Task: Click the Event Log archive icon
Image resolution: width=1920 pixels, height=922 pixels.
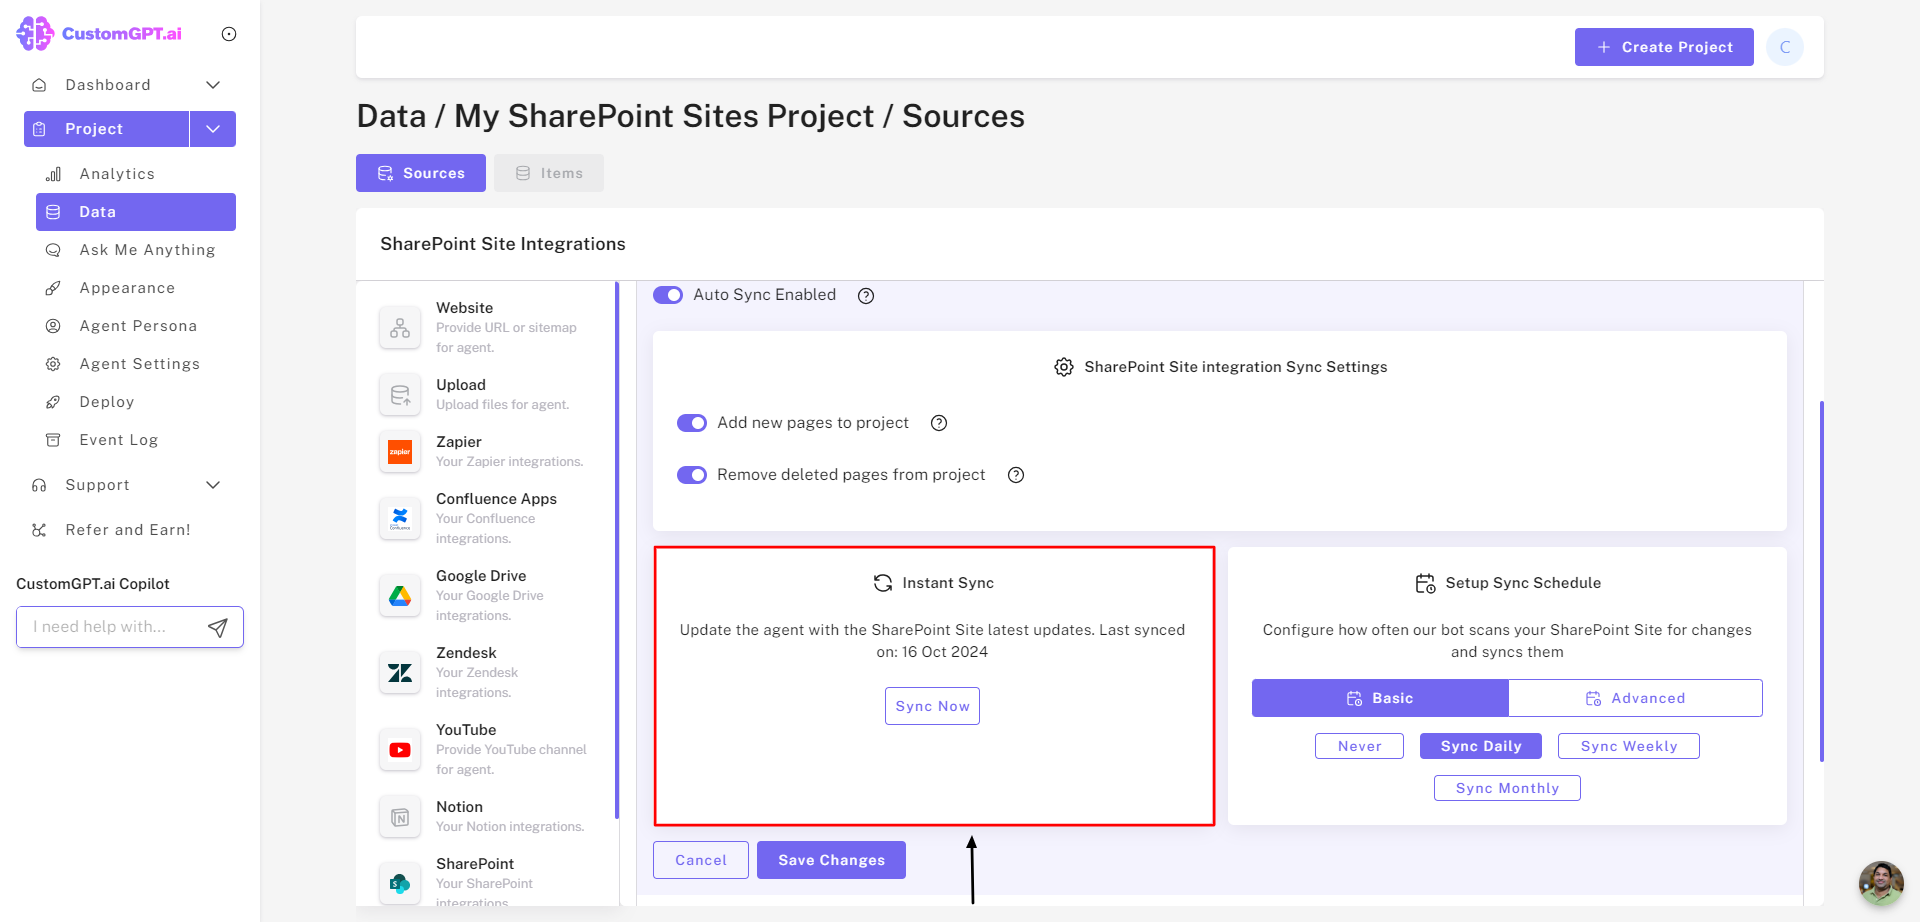Action: click(x=54, y=440)
